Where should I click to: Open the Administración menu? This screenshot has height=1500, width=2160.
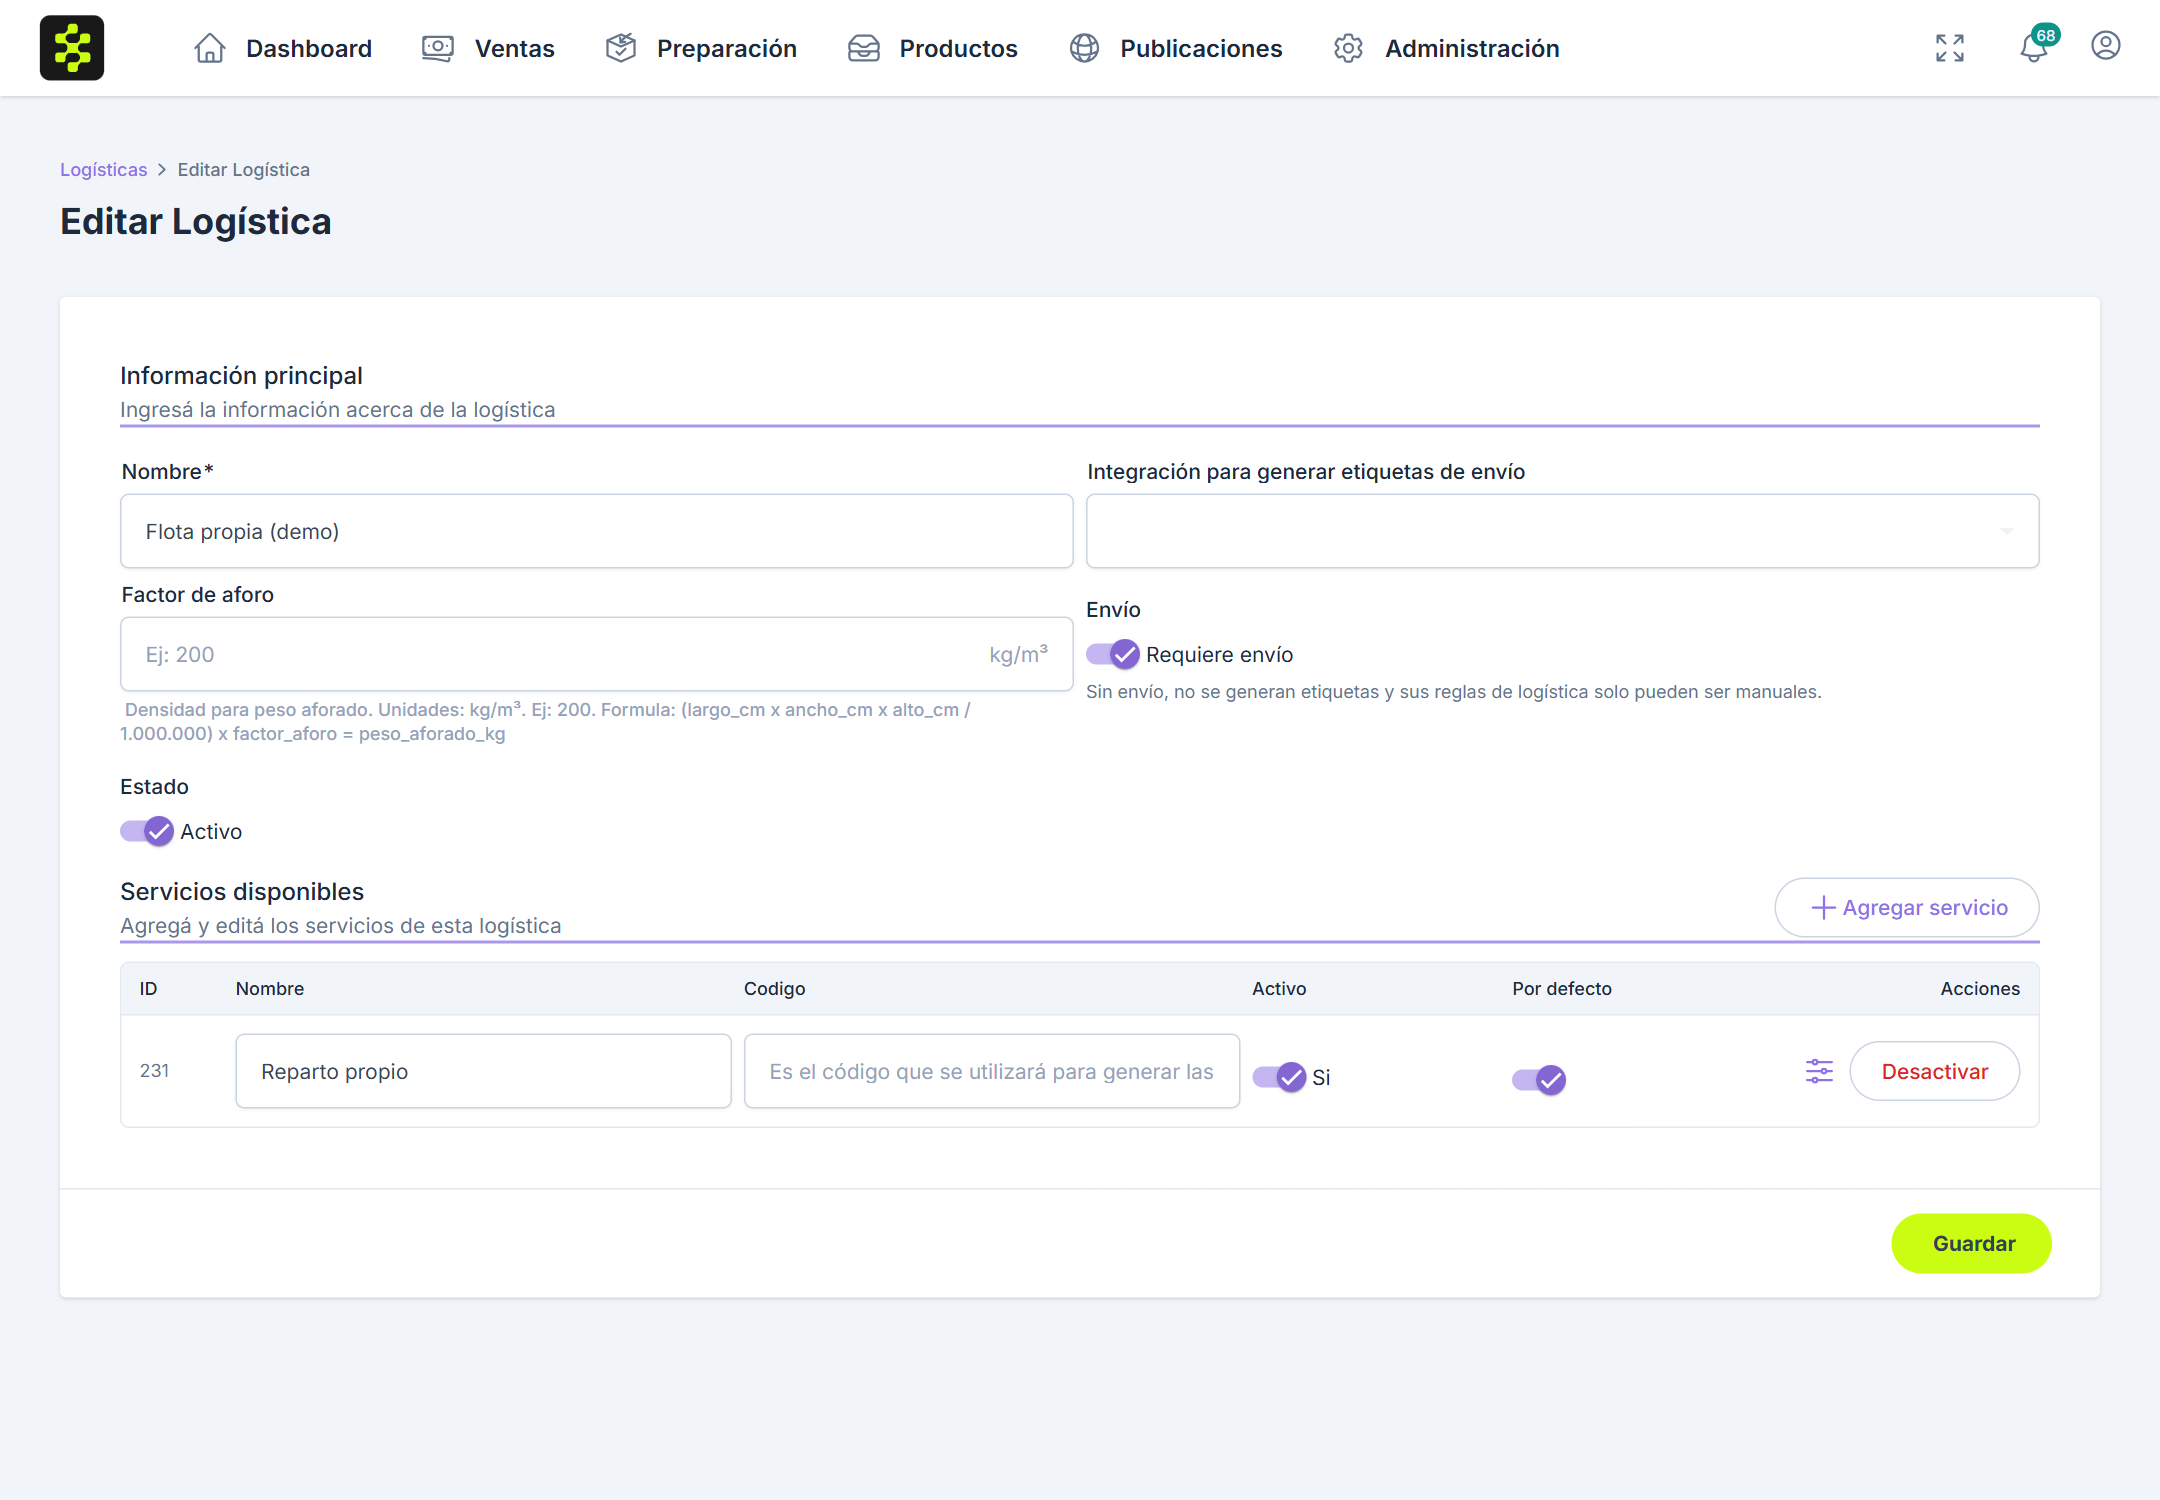1446,48
